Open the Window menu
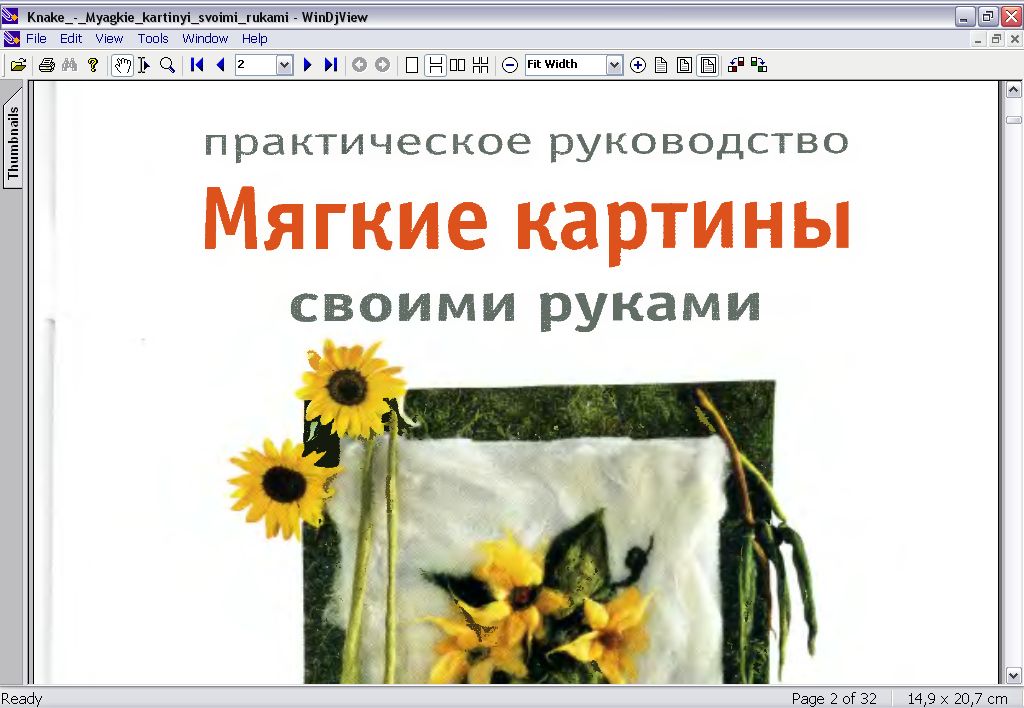This screenshot has width=1024, height=708. click(x=205, y=39)
